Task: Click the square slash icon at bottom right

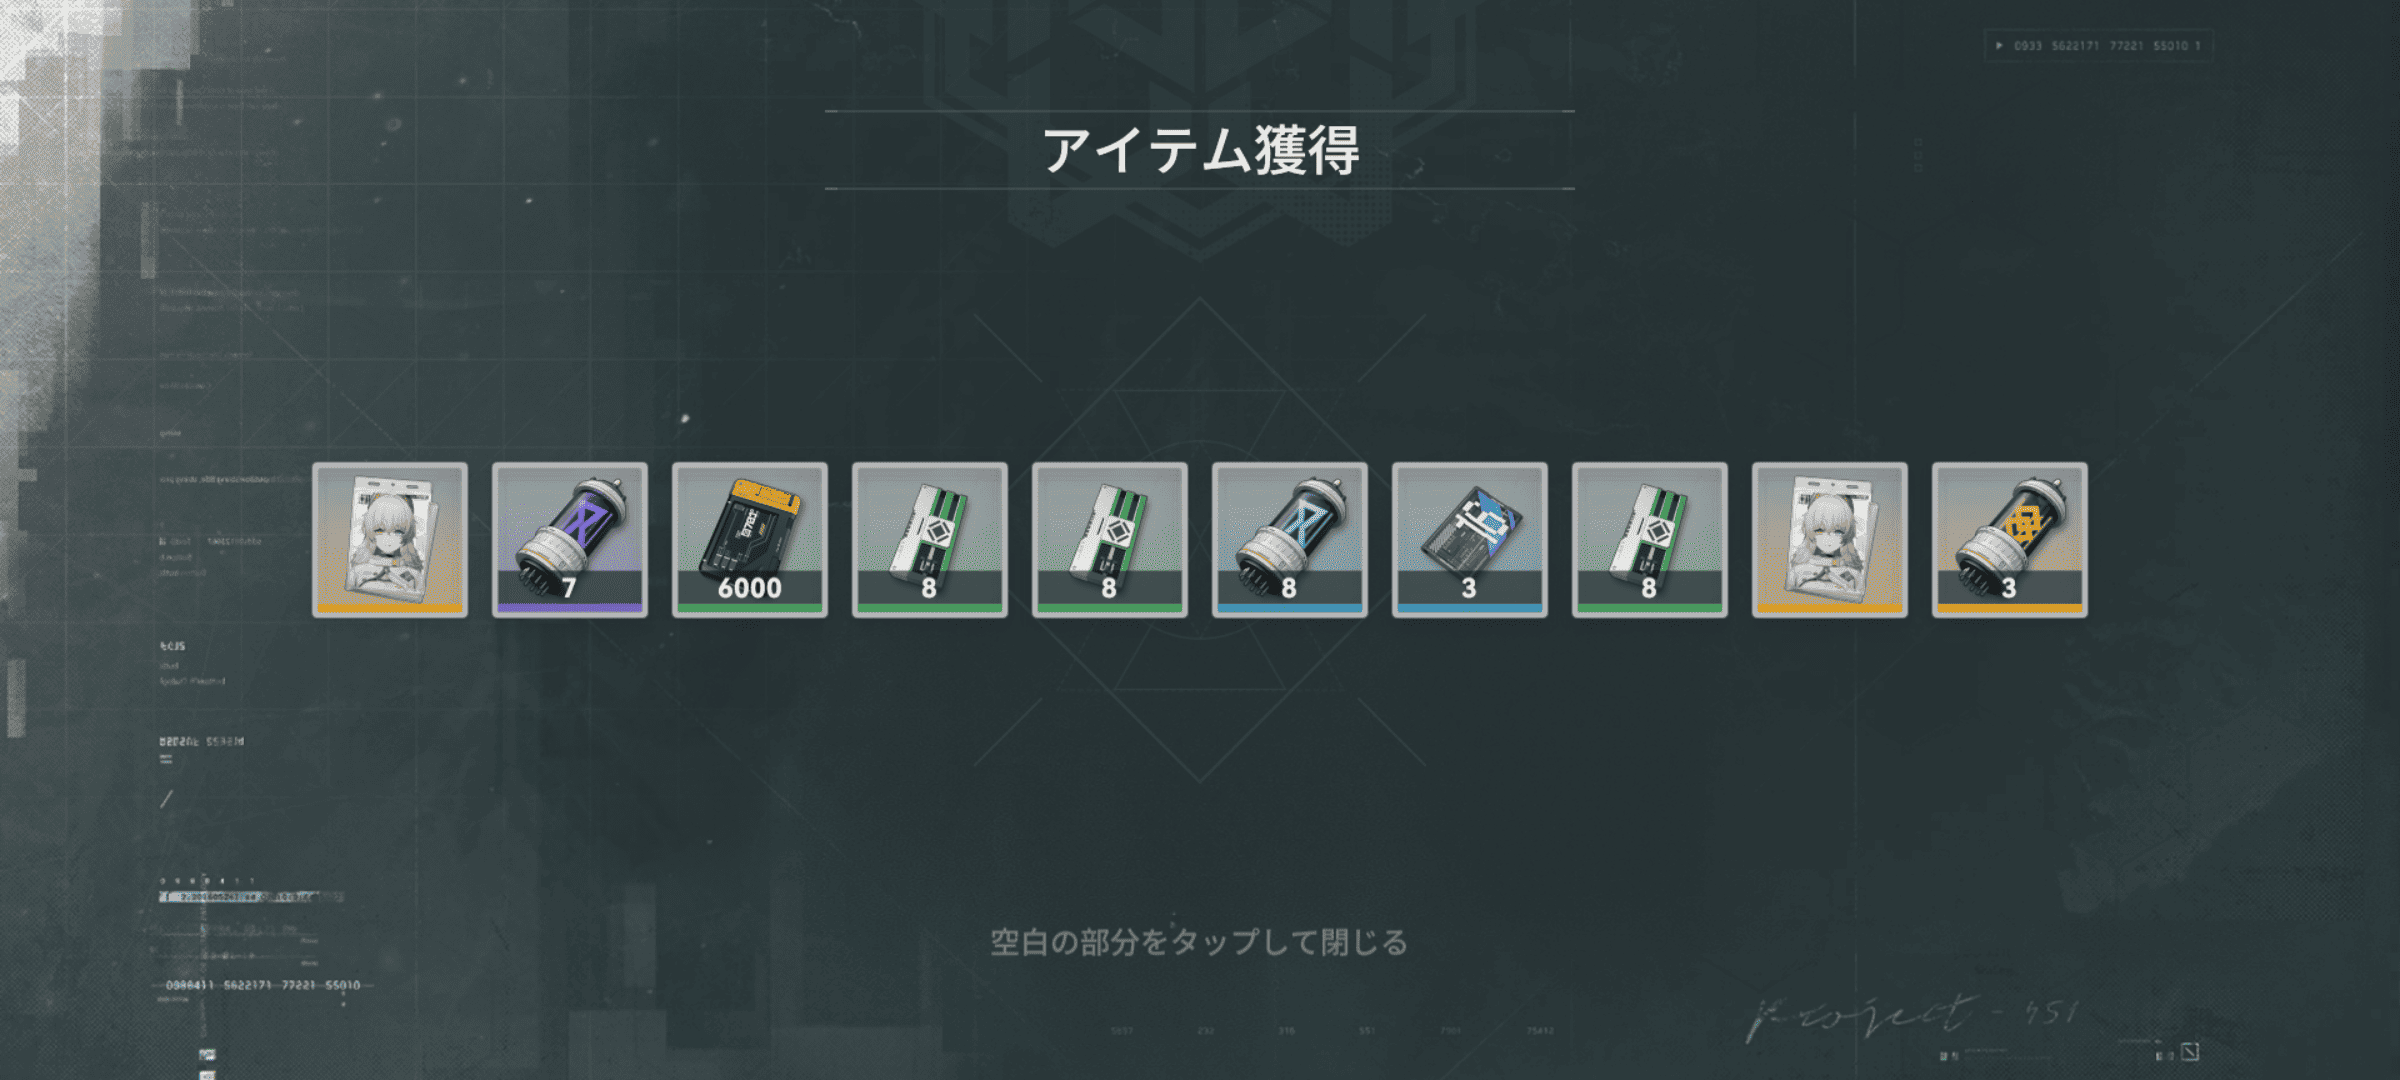Action: click(2190, 1051)
